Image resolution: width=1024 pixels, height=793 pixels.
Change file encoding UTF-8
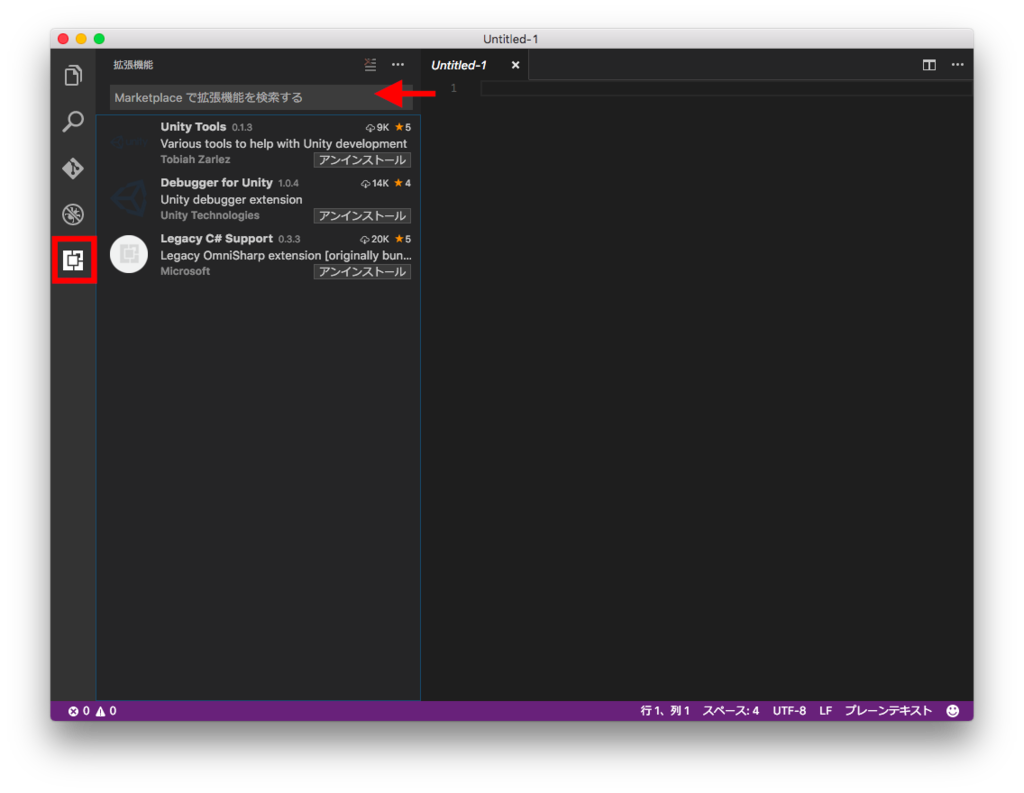tap(789, 711)
